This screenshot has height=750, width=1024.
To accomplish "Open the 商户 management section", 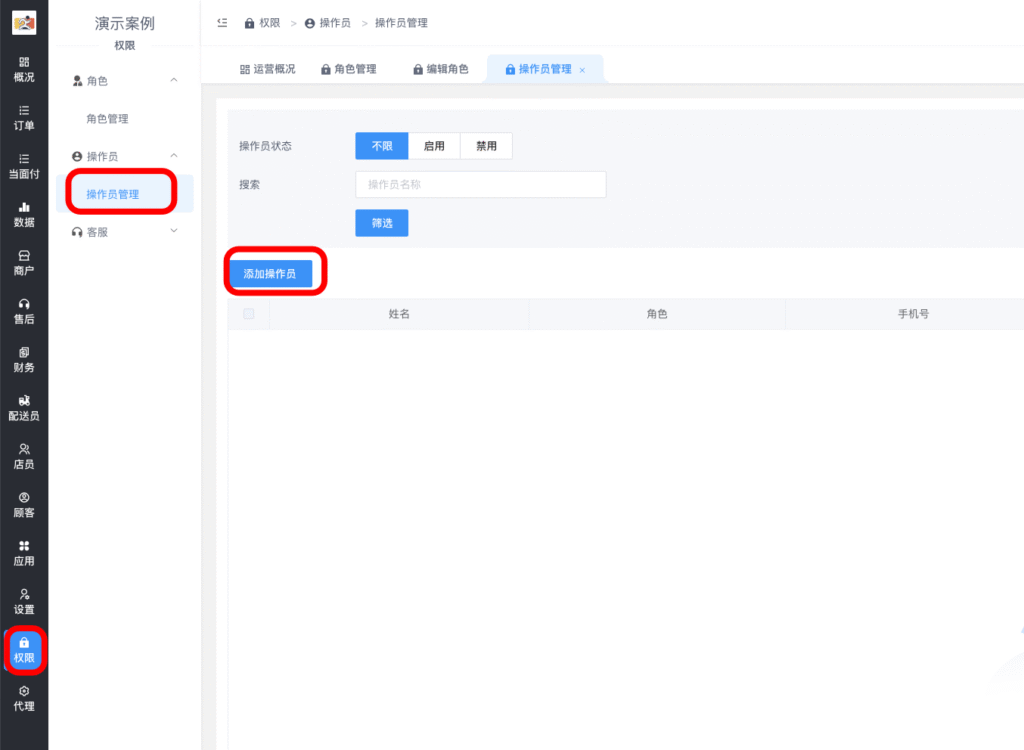I will pos(22,262).
